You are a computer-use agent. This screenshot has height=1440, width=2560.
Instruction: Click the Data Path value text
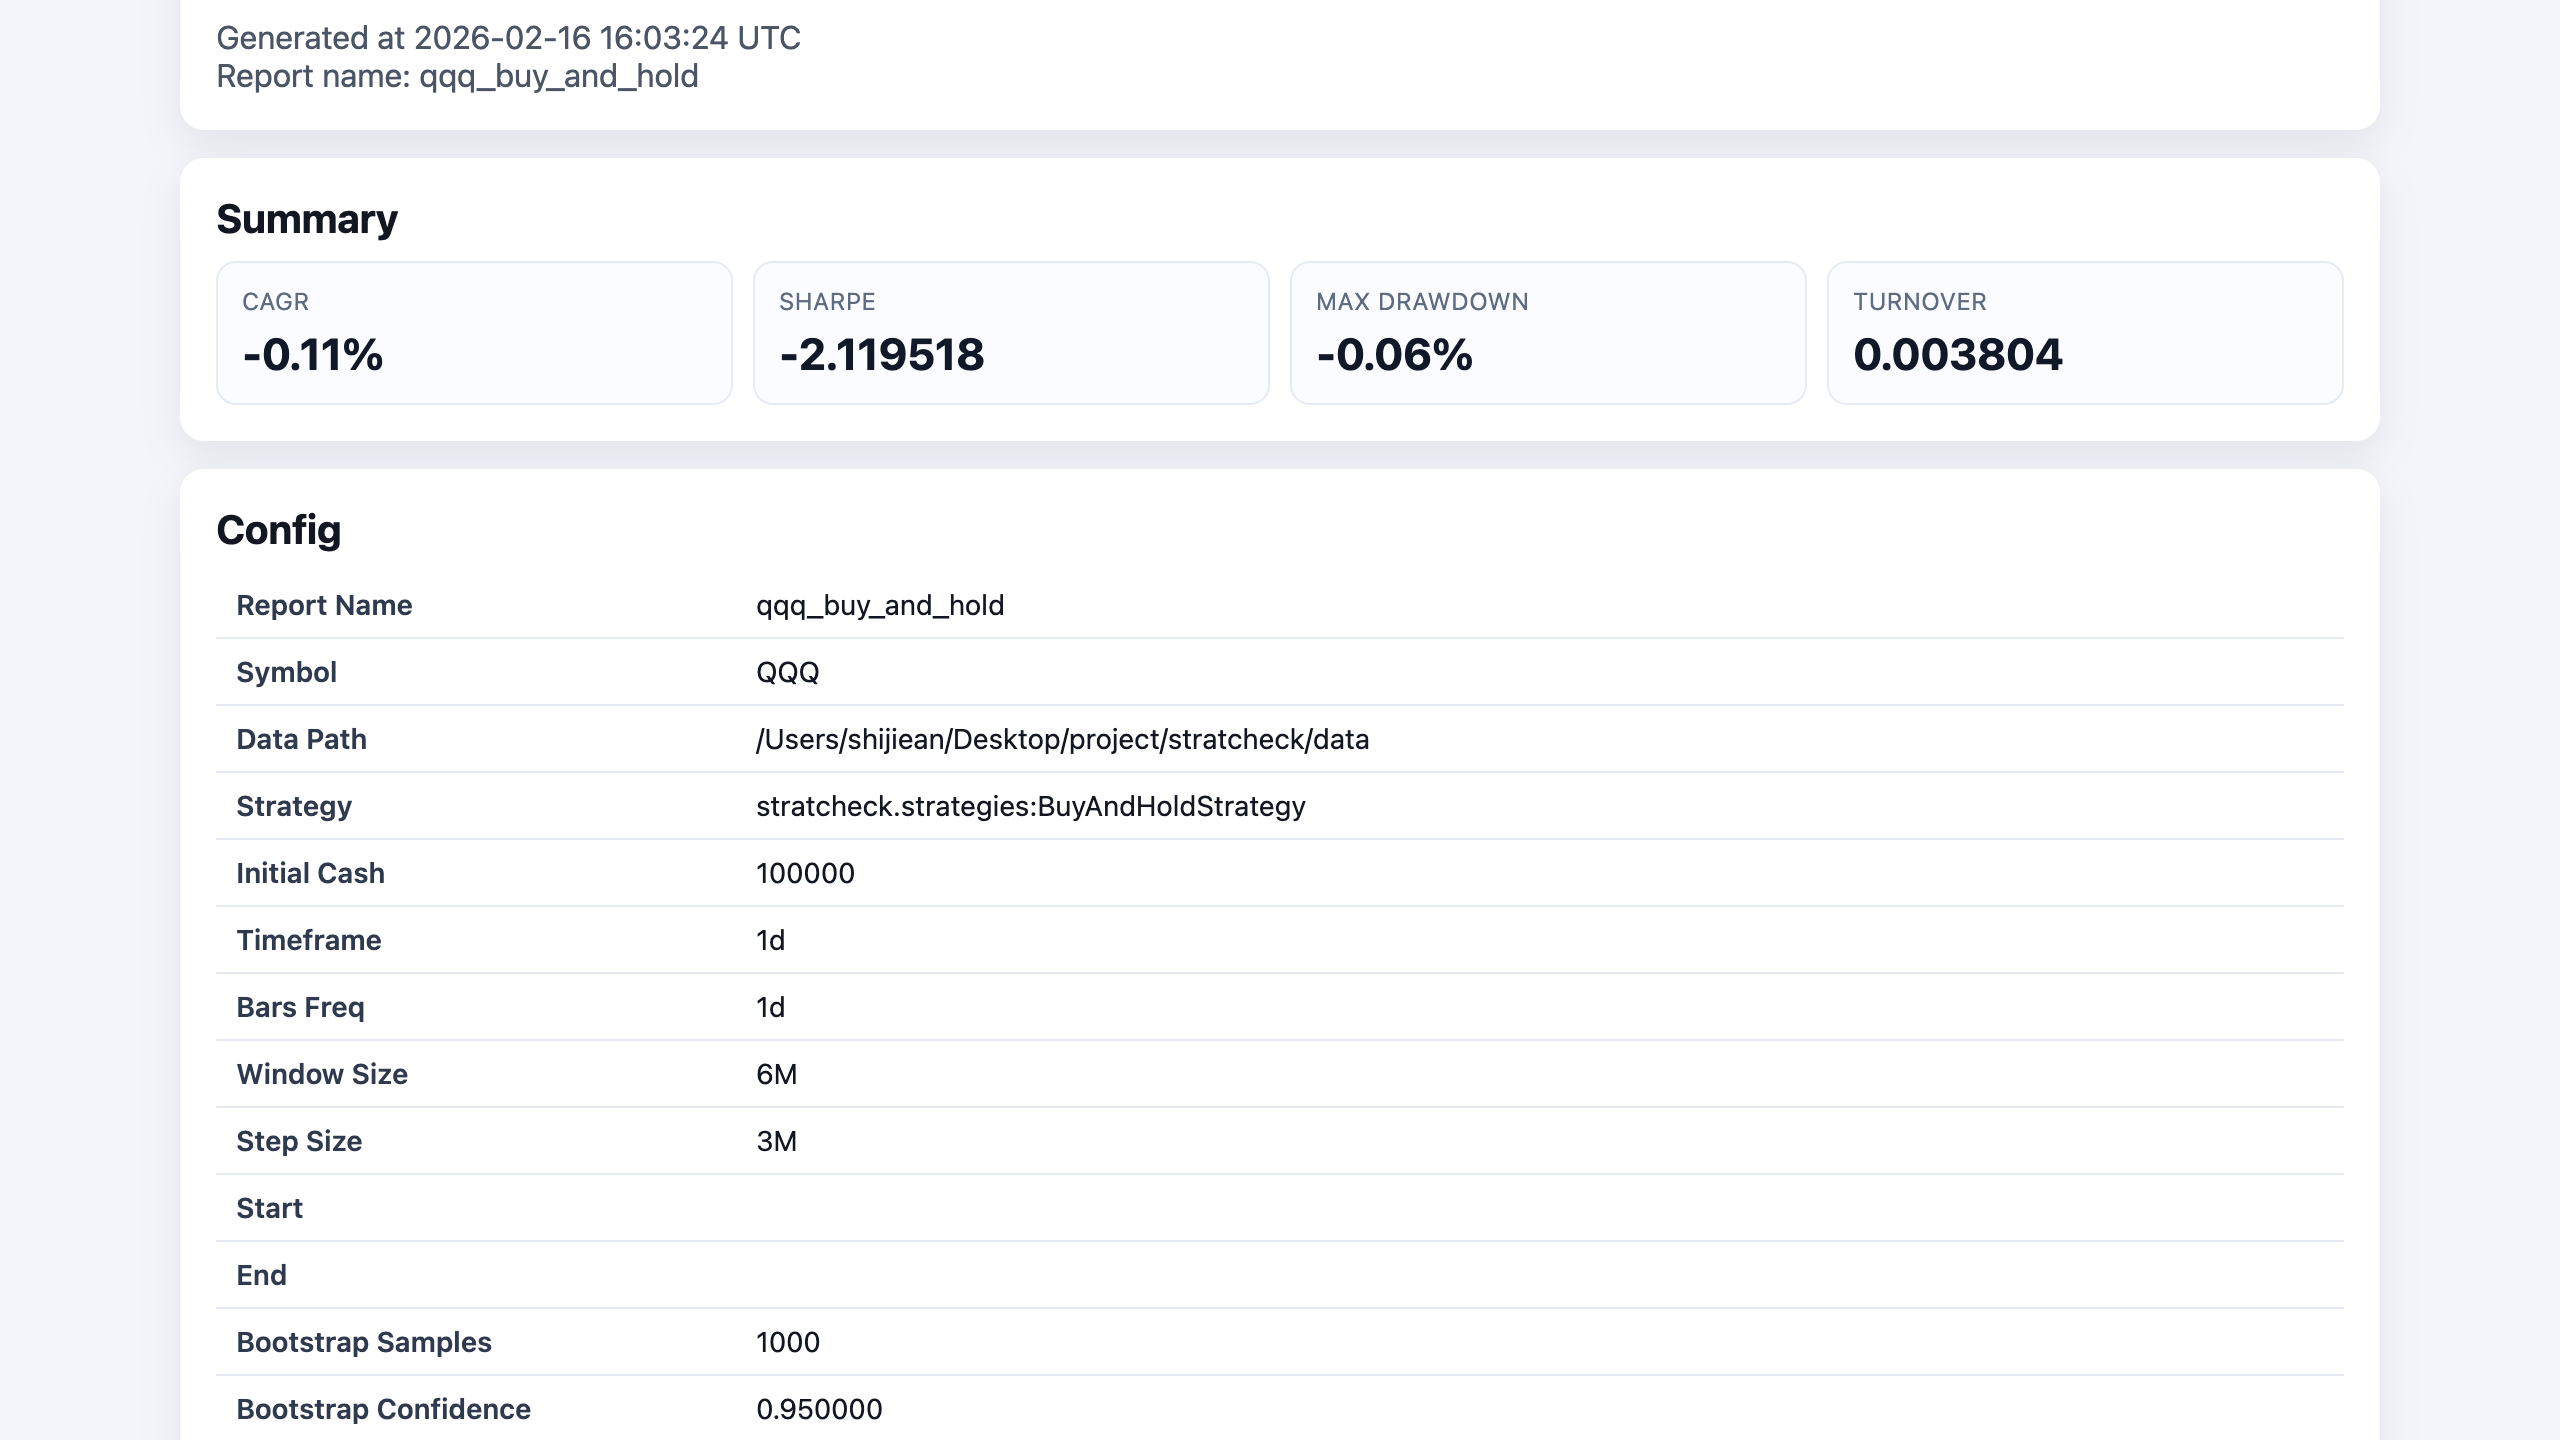pyautogui.click(x=1063, y=739)
